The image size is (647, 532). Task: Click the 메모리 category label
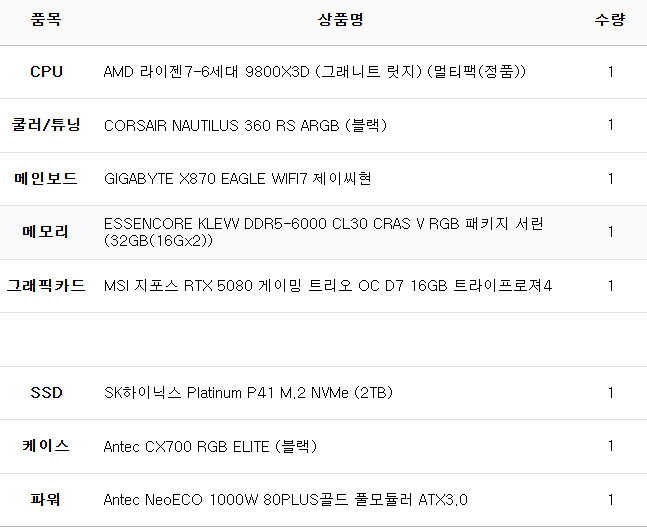[x=46, y=232]
